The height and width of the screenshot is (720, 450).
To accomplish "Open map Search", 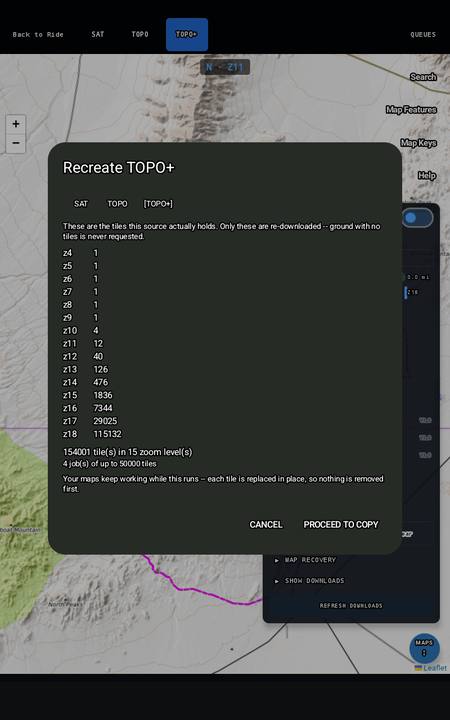I will [x=423, y=77].
